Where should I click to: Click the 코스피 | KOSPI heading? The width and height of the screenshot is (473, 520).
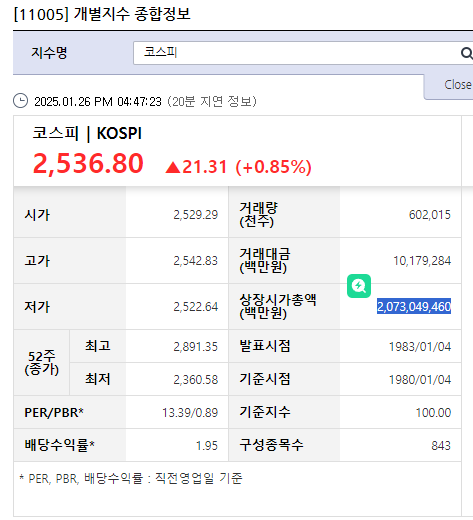[x=87, y=133]
